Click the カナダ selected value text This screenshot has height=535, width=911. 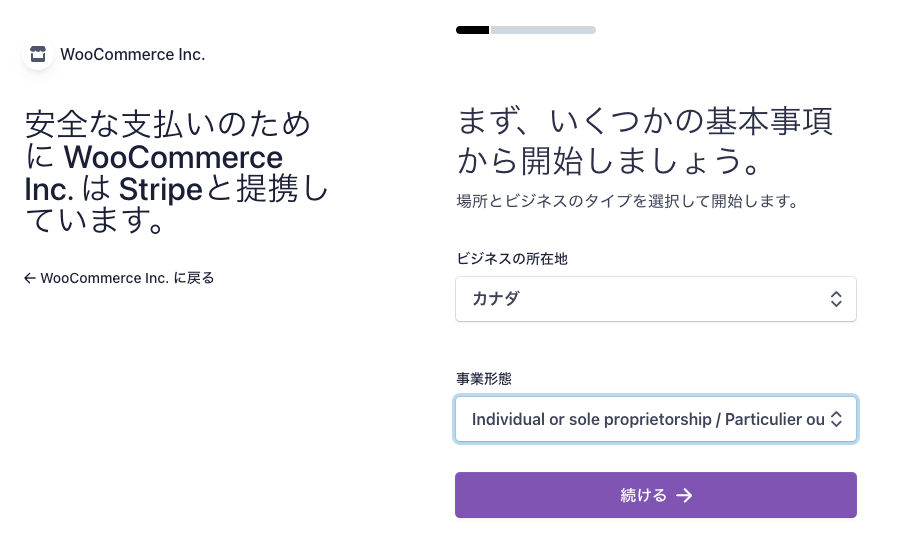point(496,299)
